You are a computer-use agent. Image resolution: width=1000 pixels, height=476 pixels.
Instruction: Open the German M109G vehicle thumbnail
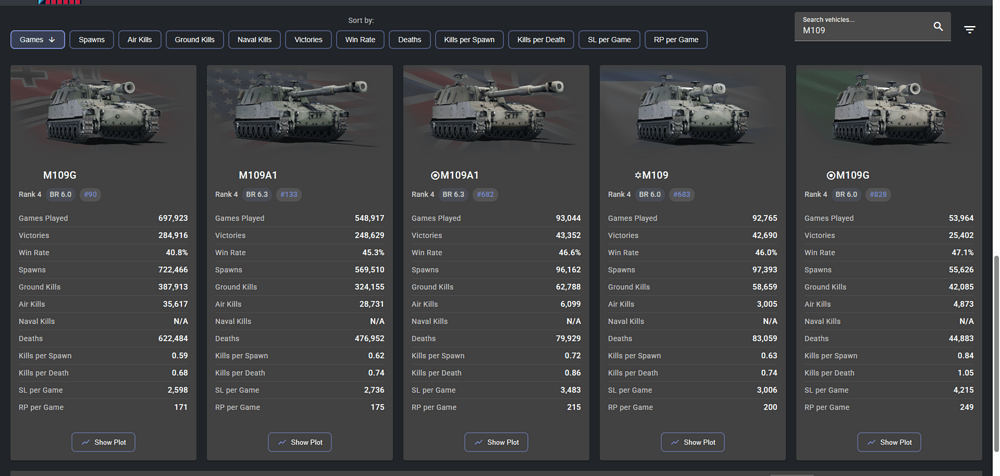(103, 110)
